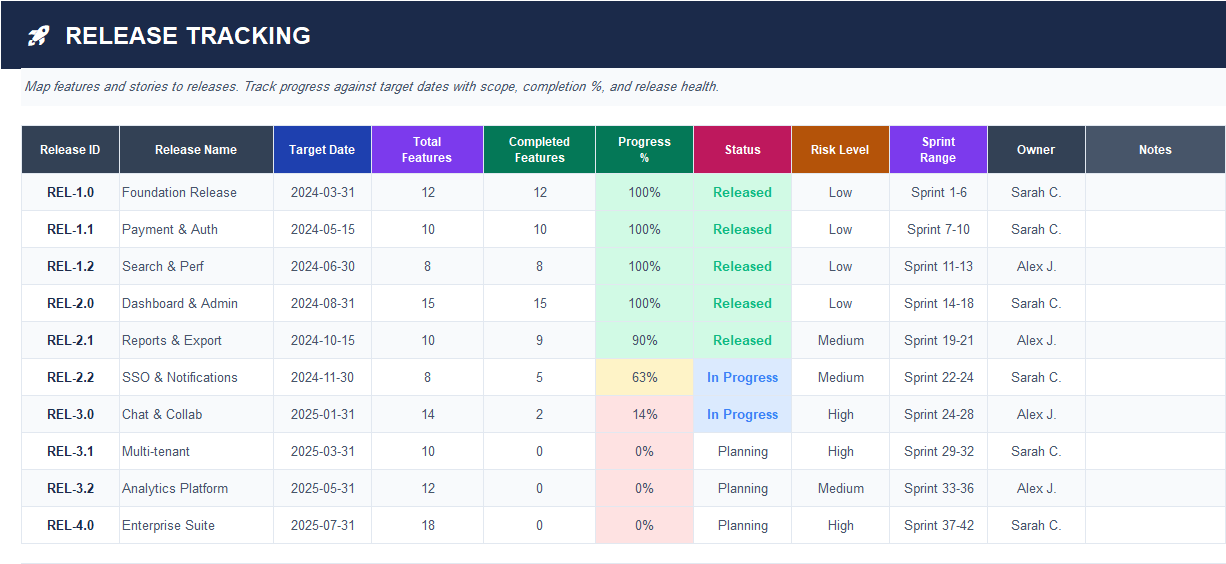Click the 0% progress cell for Multi-tenant
1226x564 pixels.
click(x=644, y=451)
